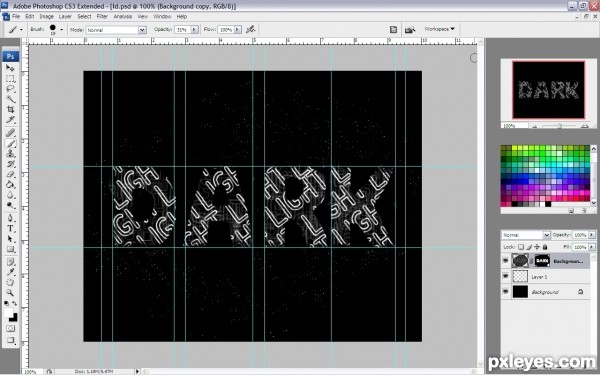Select the Zoom tool
The height and width of the screenshot is (375, 600).
point(10,293)
